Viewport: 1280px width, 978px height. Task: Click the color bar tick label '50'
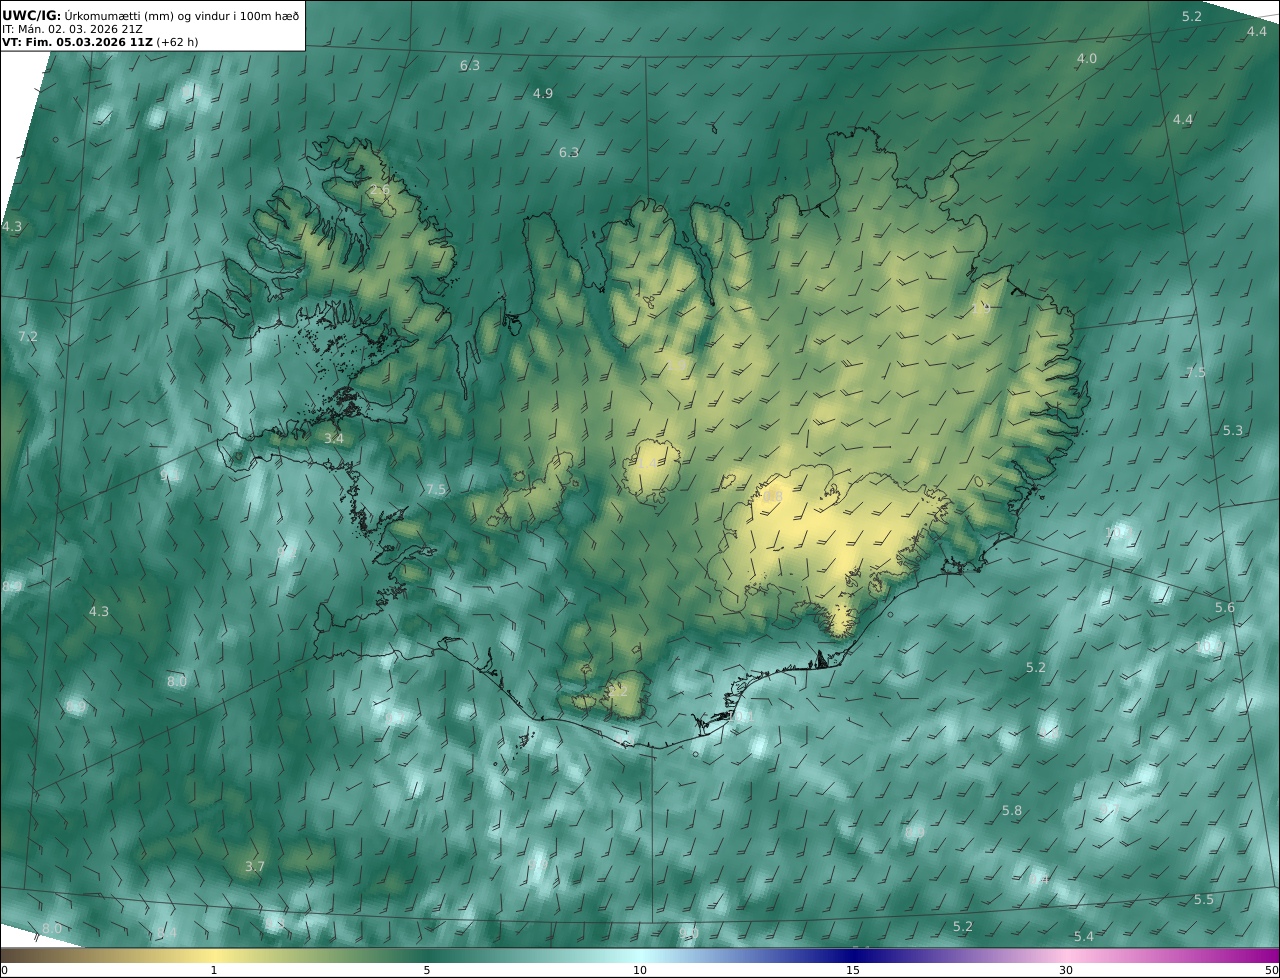[1271, 970]
